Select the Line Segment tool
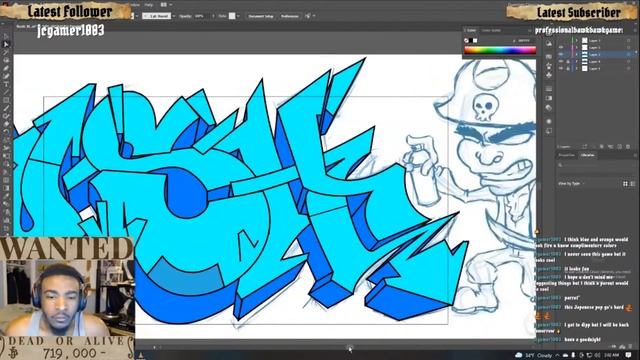Screen dimensions: 640x360 click(6, 92)
